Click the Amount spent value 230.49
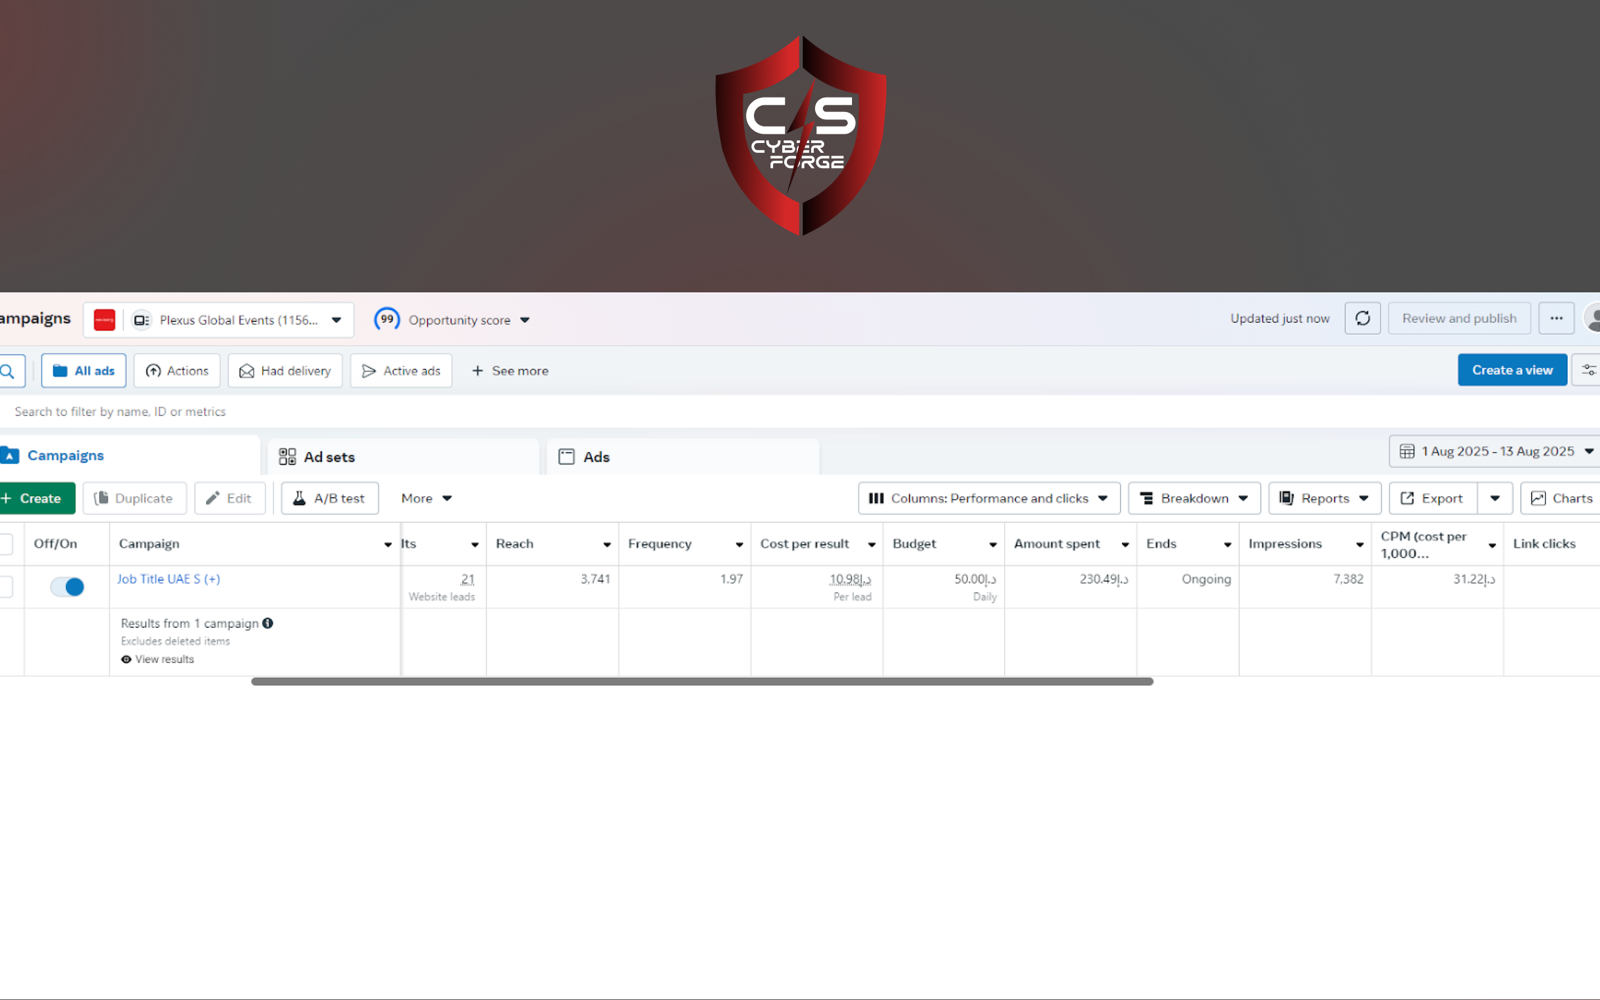The image size is (1600, 1000). coord(1104,579)
